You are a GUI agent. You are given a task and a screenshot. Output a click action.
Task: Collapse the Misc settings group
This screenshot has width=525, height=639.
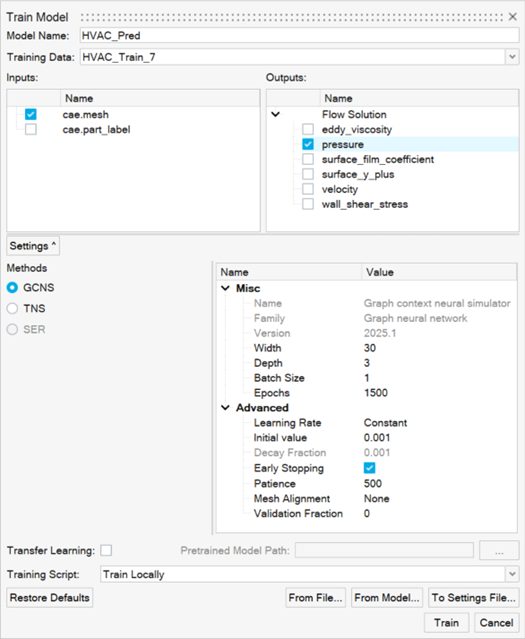pyautogui.click(x=225, y=288)
